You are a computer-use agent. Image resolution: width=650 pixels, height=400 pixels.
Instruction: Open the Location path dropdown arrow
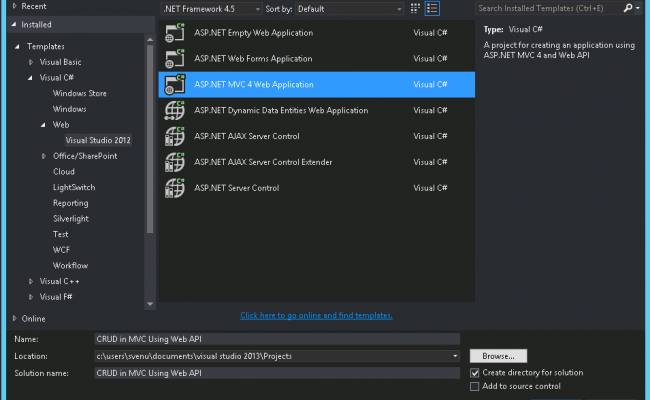[455, 356]
